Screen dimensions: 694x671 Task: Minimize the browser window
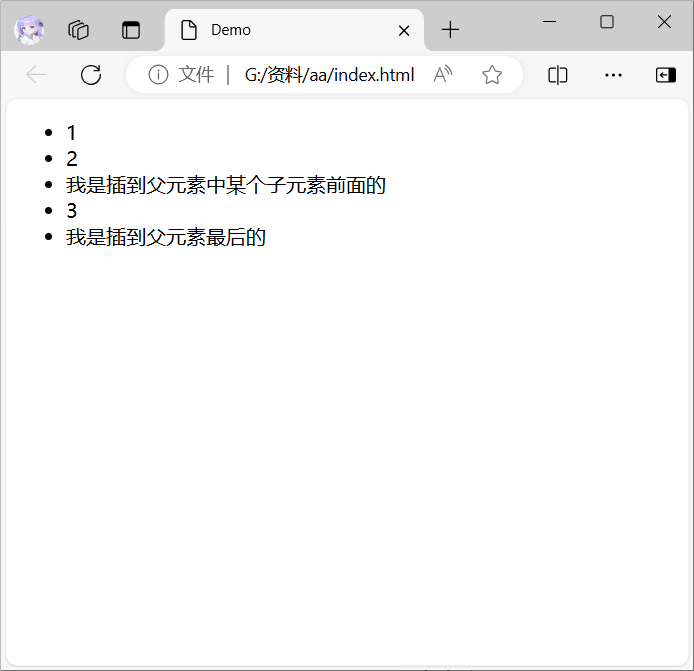pyautogui.click(x=549, y=22)
